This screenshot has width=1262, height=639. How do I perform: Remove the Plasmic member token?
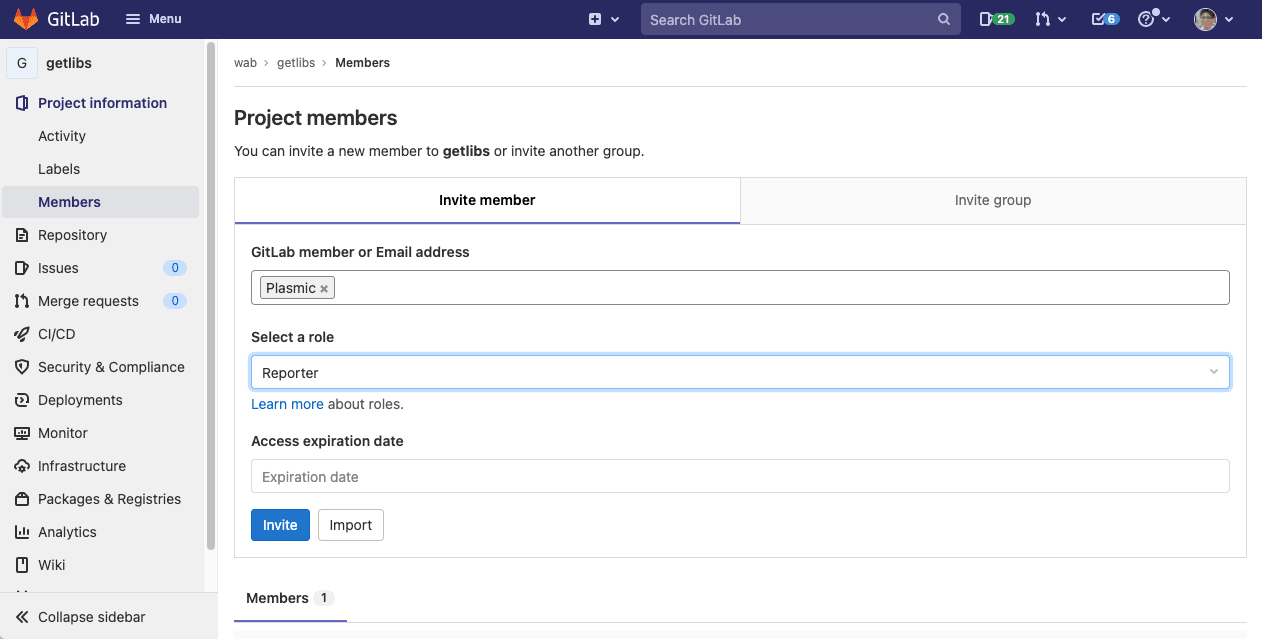[x=324, y=289]
